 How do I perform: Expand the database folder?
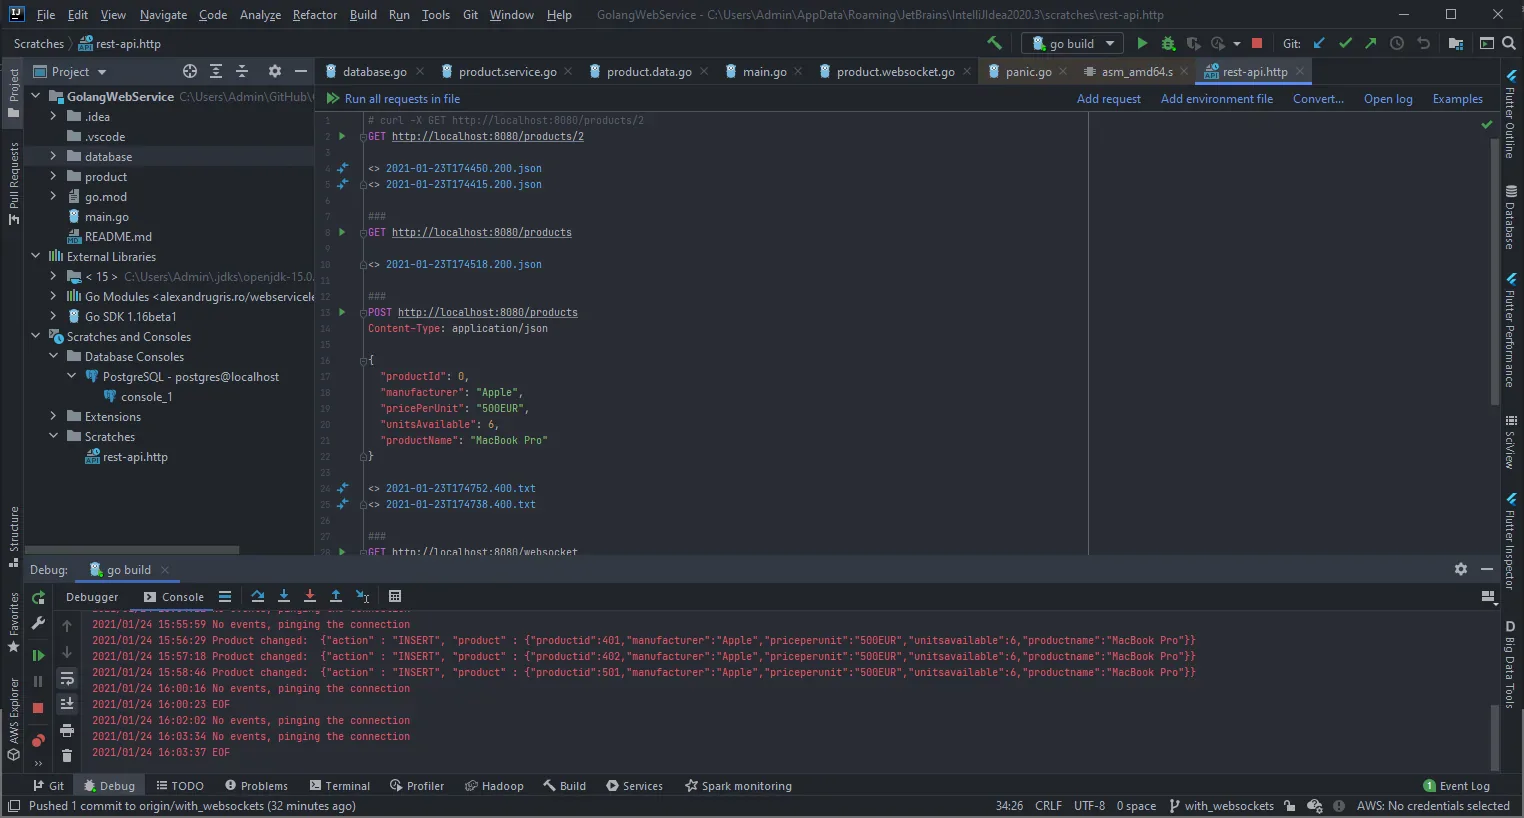(53, 156)
